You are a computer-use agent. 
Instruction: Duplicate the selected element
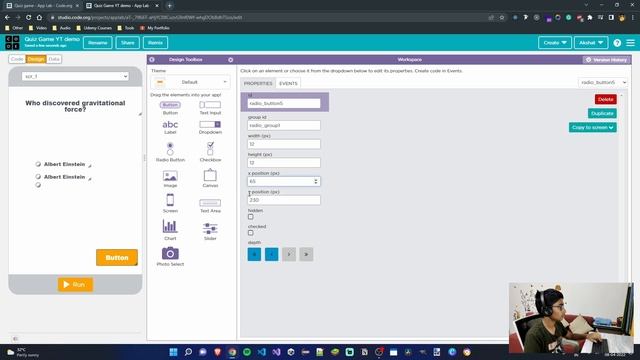click(x=602, y=113)
